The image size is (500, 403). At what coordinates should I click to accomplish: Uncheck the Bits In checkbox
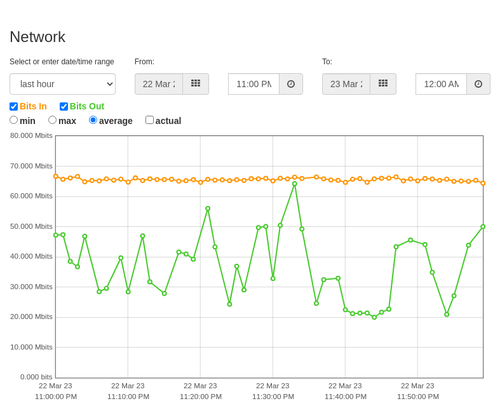pos(14,106)
